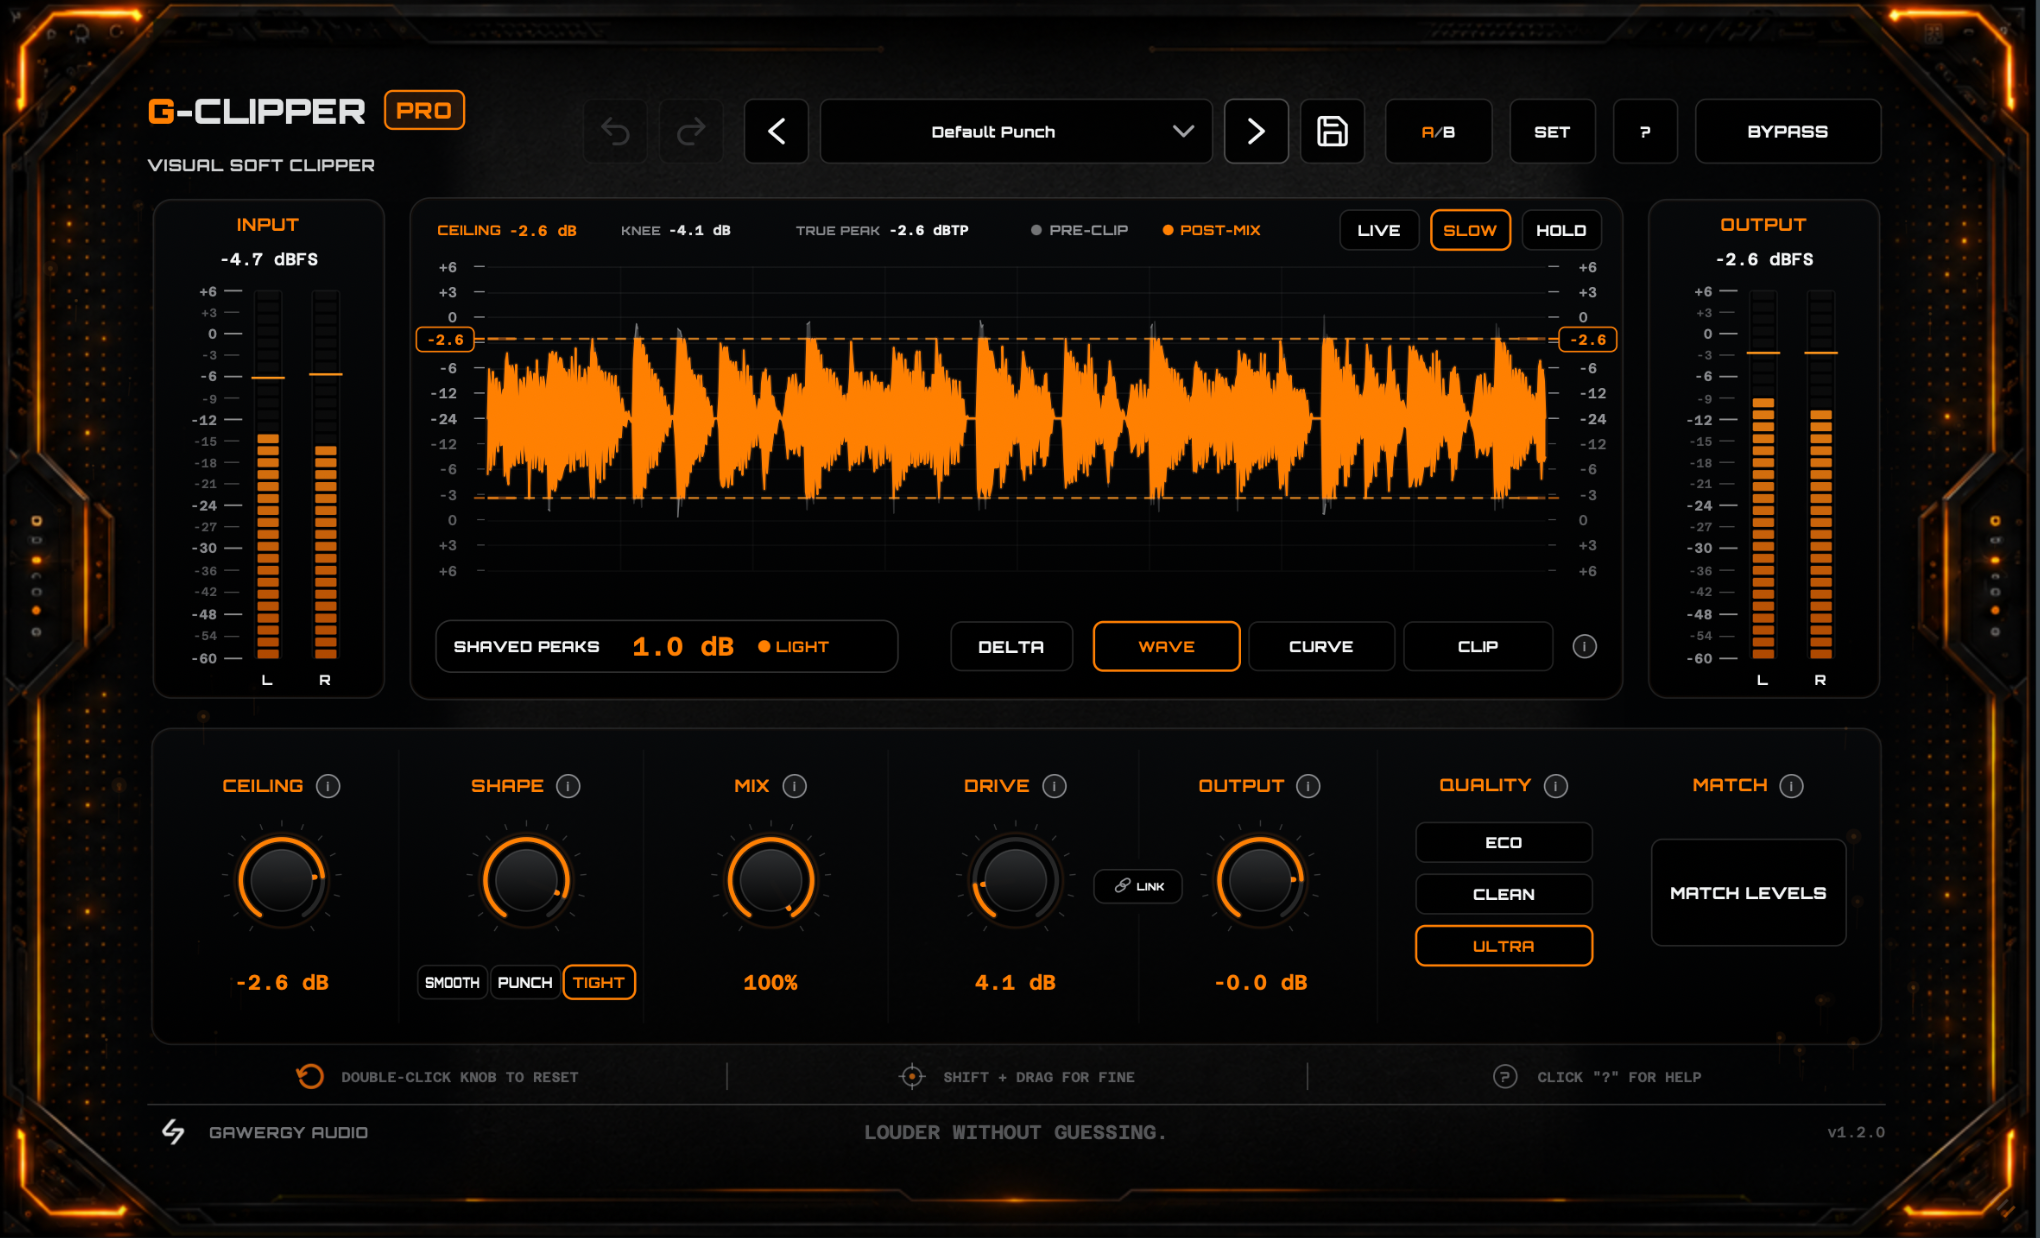
Task: Click the left -2.6 ceiling threshold handle
Action: [445, 340]
